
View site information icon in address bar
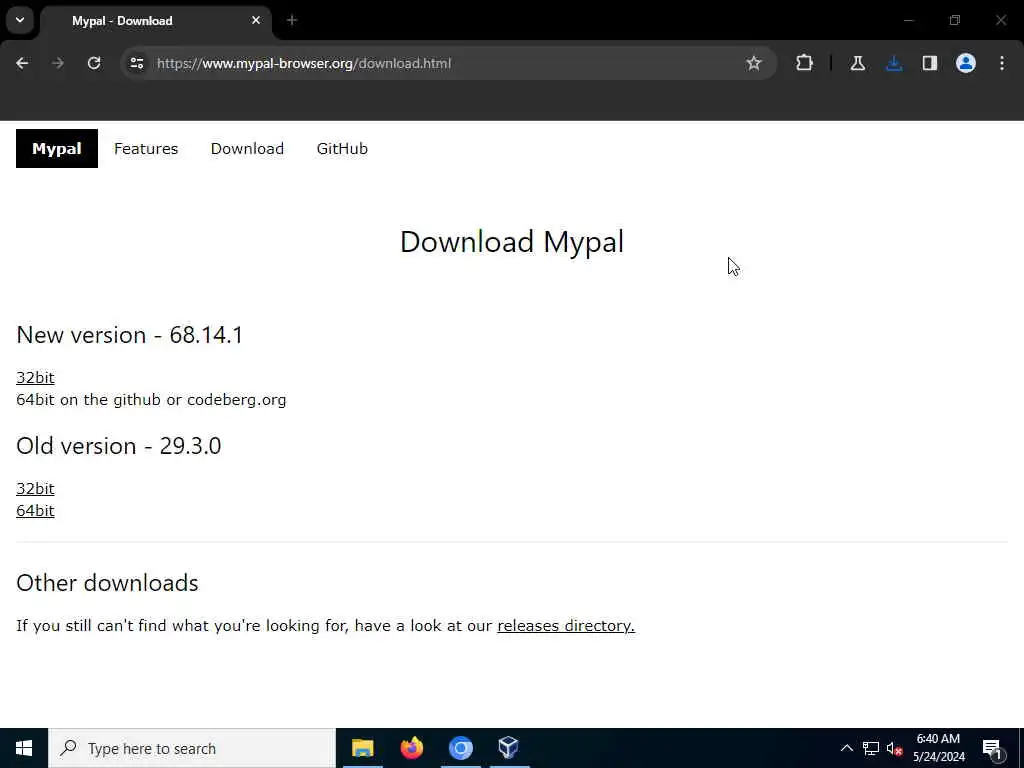(136, 63)
